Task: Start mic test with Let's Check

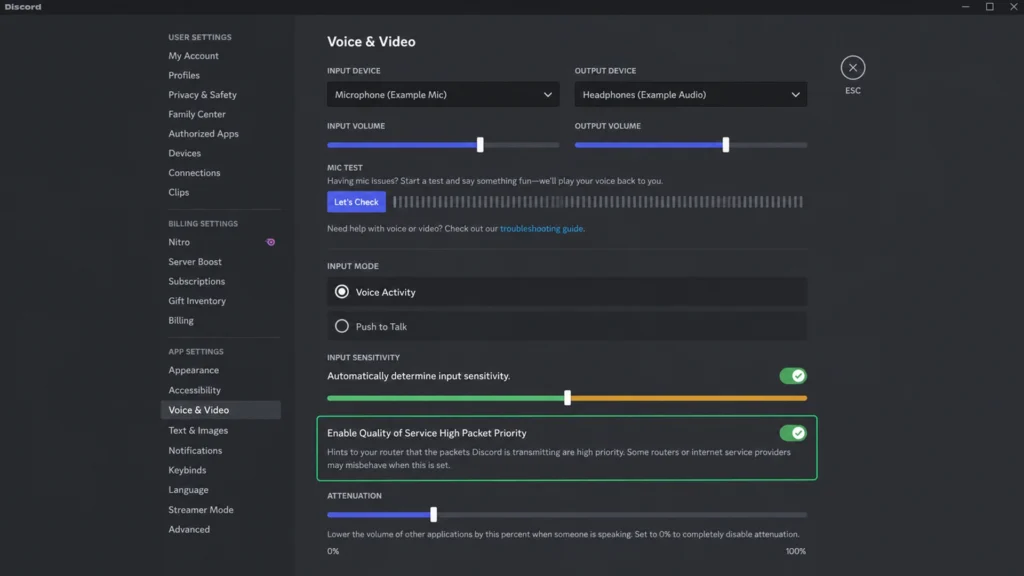Action: pos(356,202)
